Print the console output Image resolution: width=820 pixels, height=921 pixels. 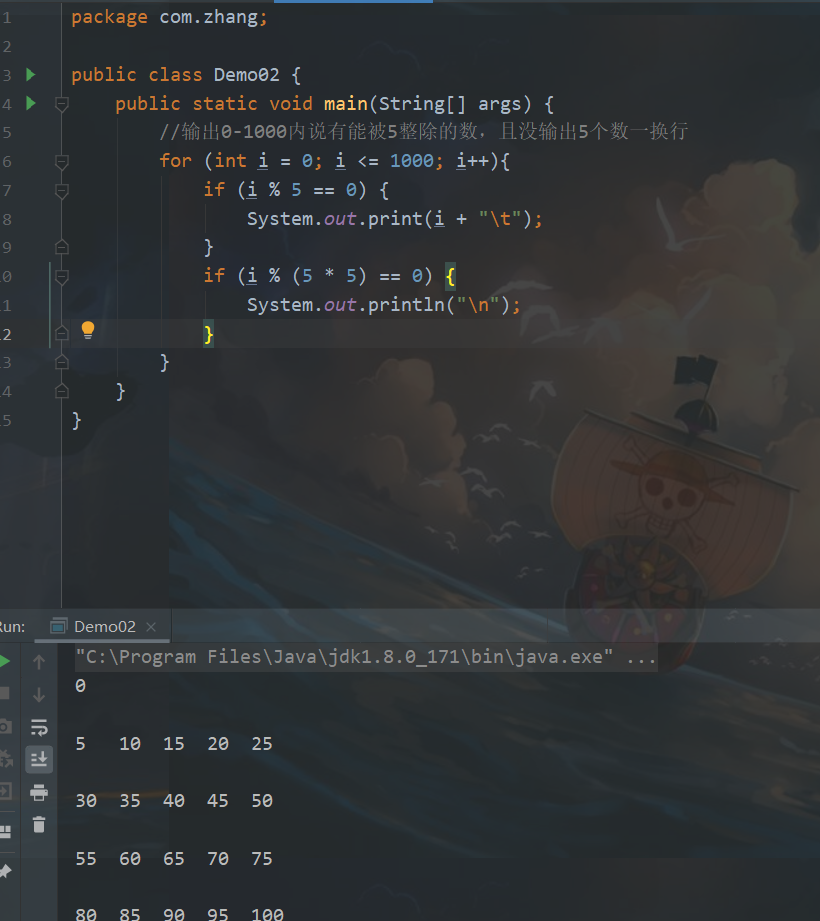point(39,792)
